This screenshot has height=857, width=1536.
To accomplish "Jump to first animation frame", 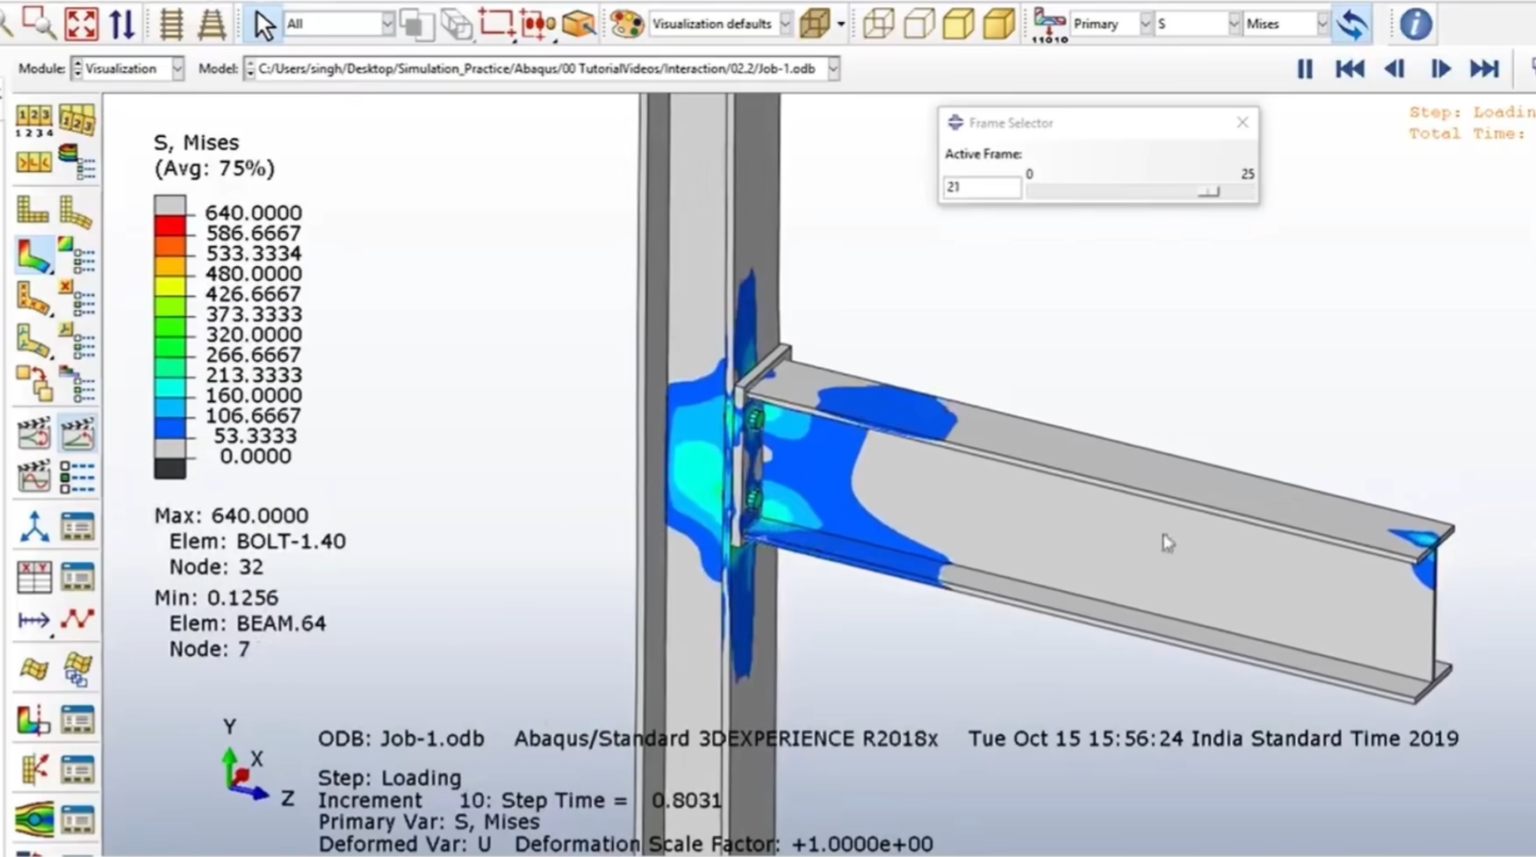I will (1349, 69).
